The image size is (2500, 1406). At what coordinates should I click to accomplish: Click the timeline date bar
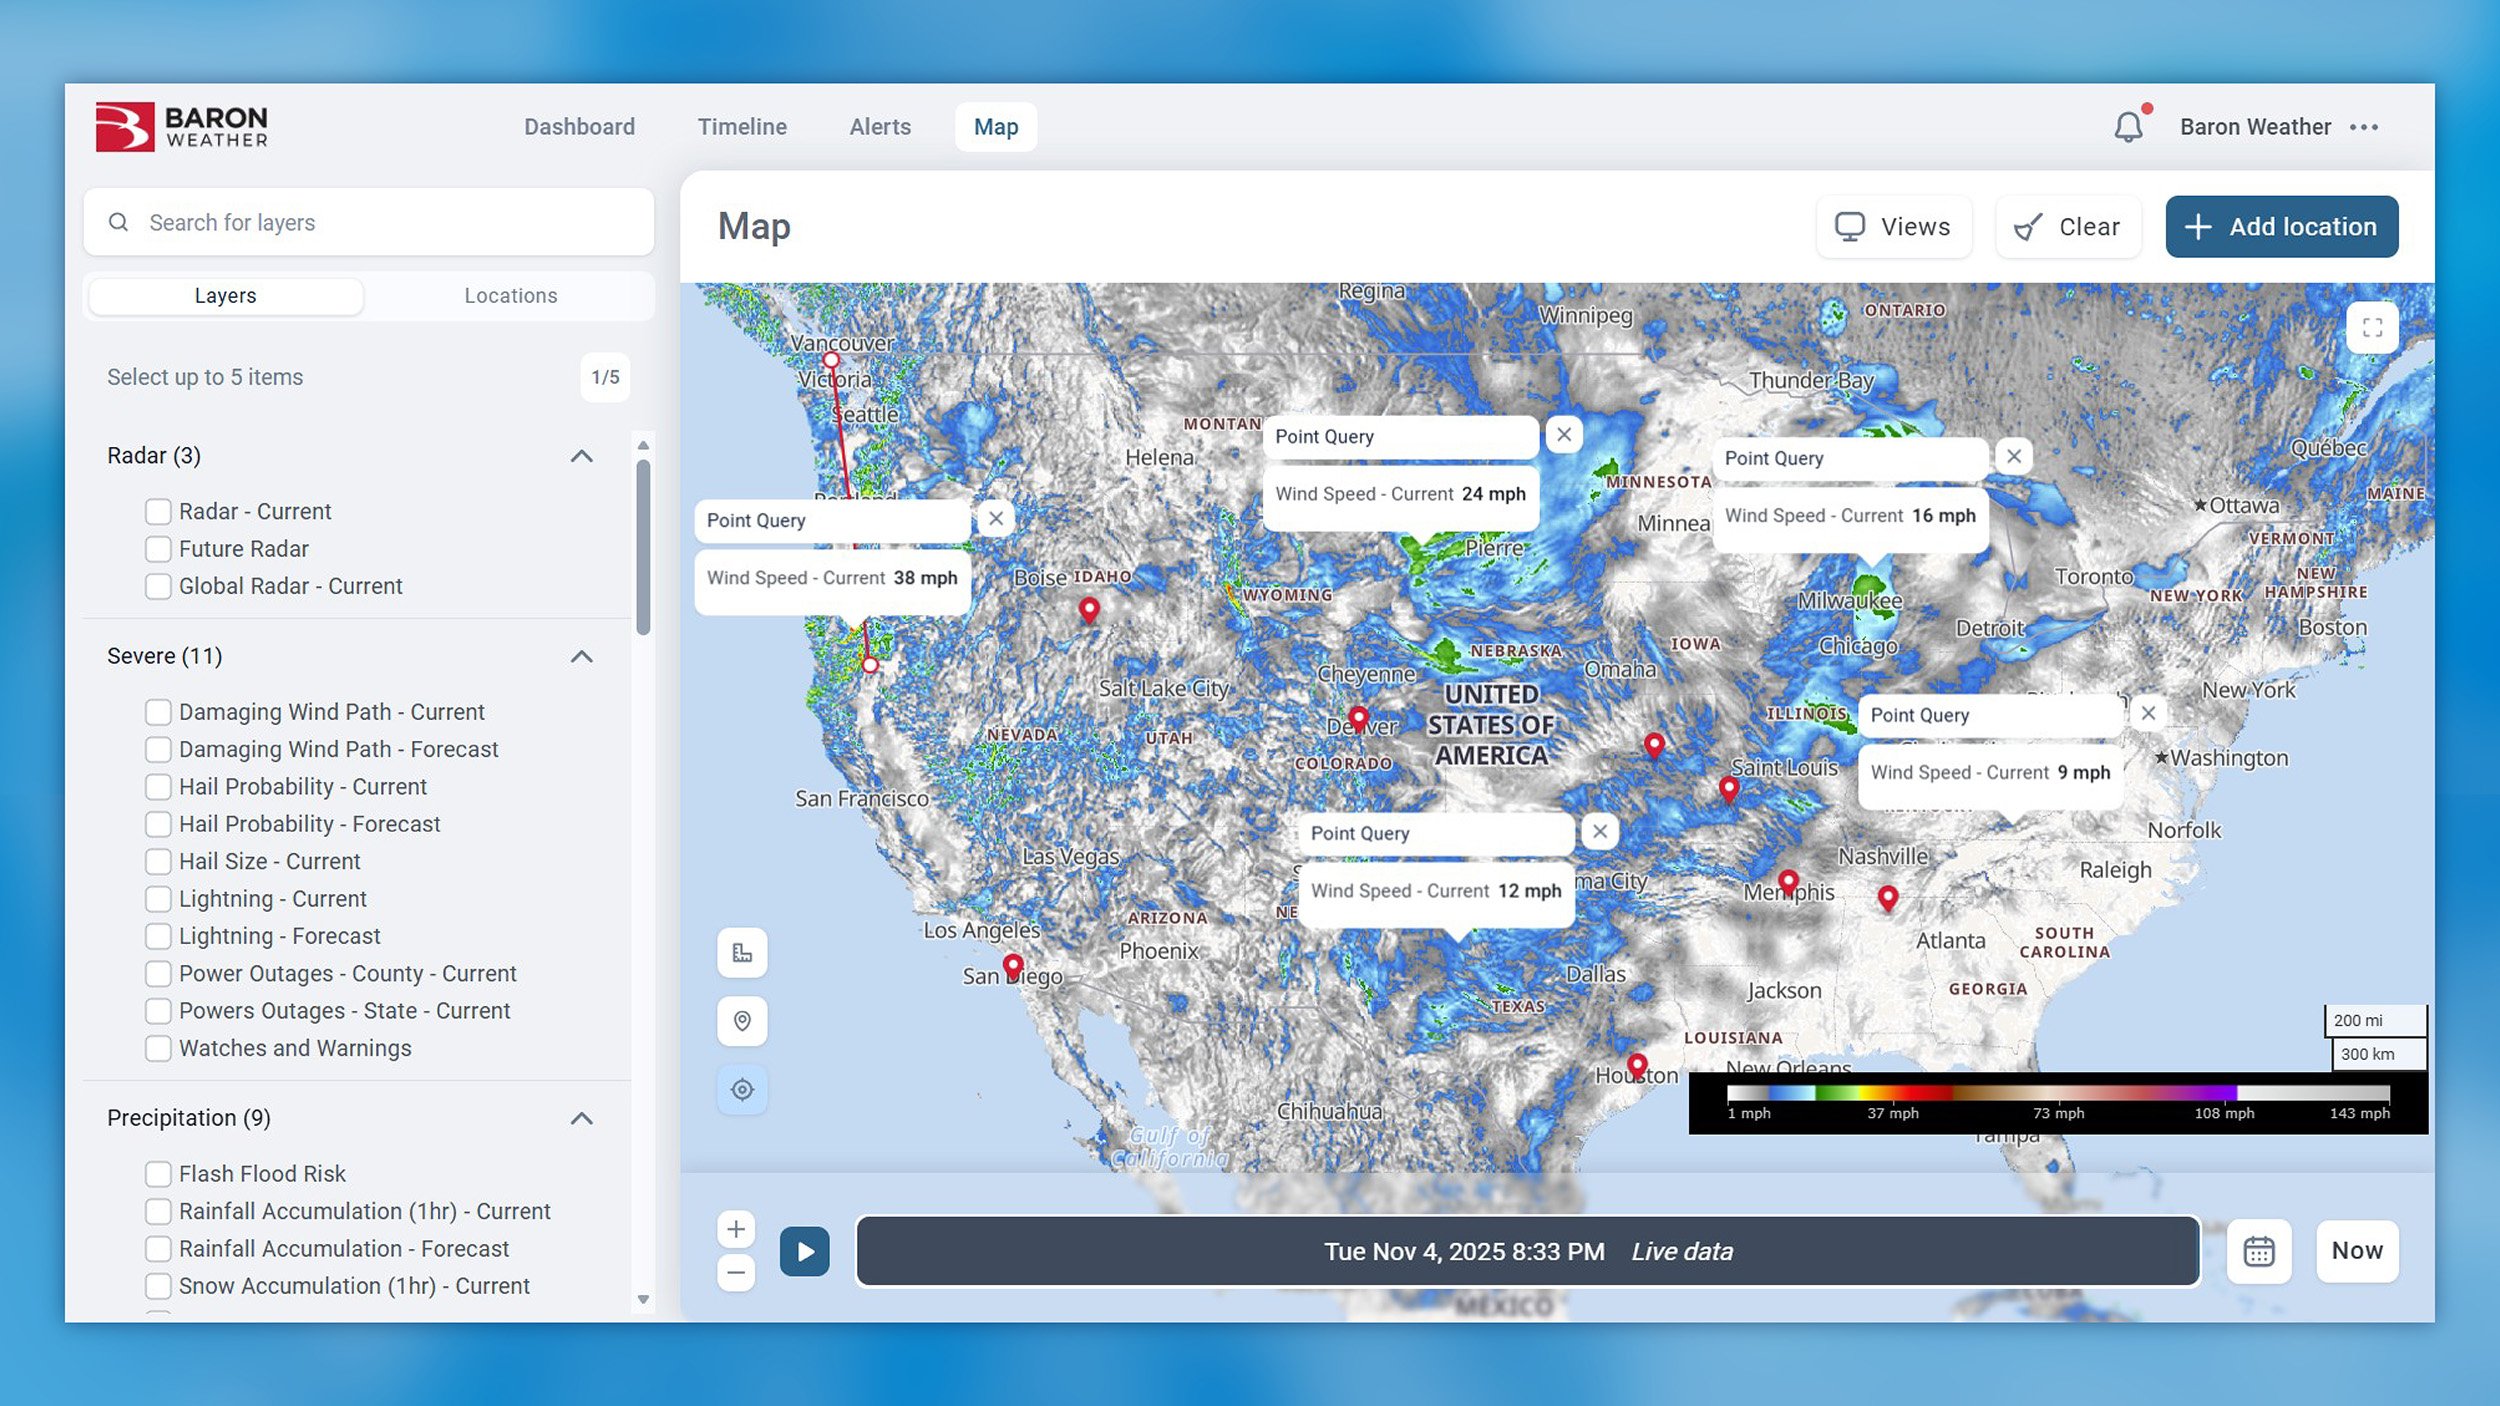pyautogui.click(x=1527, y=1251)
